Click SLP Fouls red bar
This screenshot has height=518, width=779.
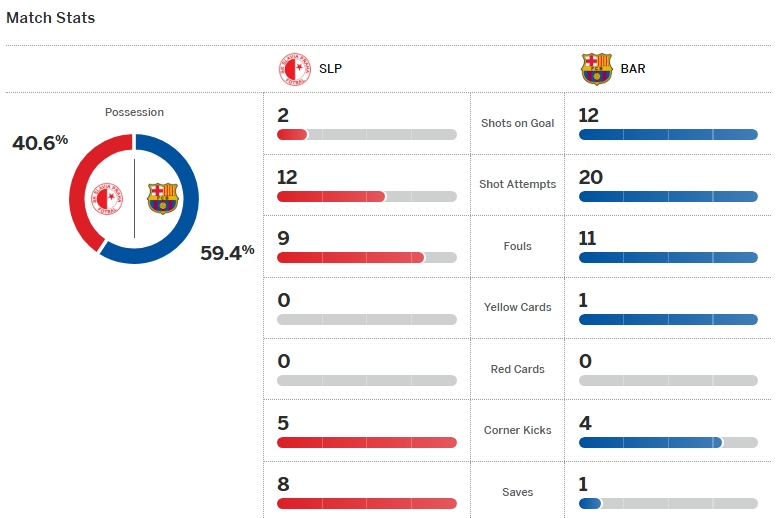(x=350, y=257)
